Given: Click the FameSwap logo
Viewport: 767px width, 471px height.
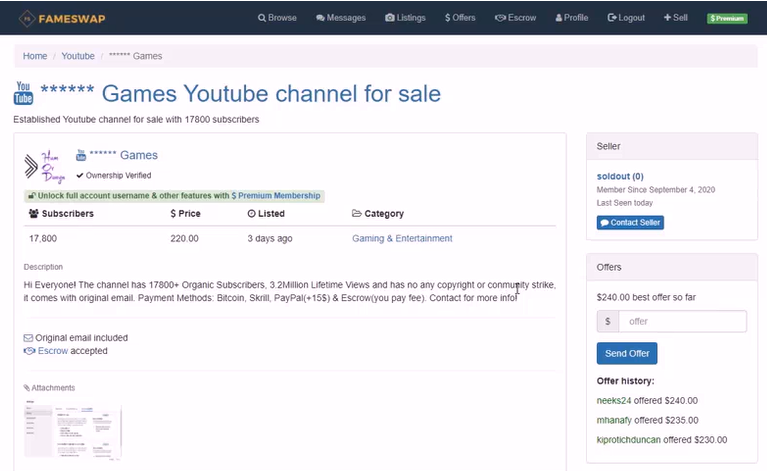Looking at the screenshot, I should (62, 19).
